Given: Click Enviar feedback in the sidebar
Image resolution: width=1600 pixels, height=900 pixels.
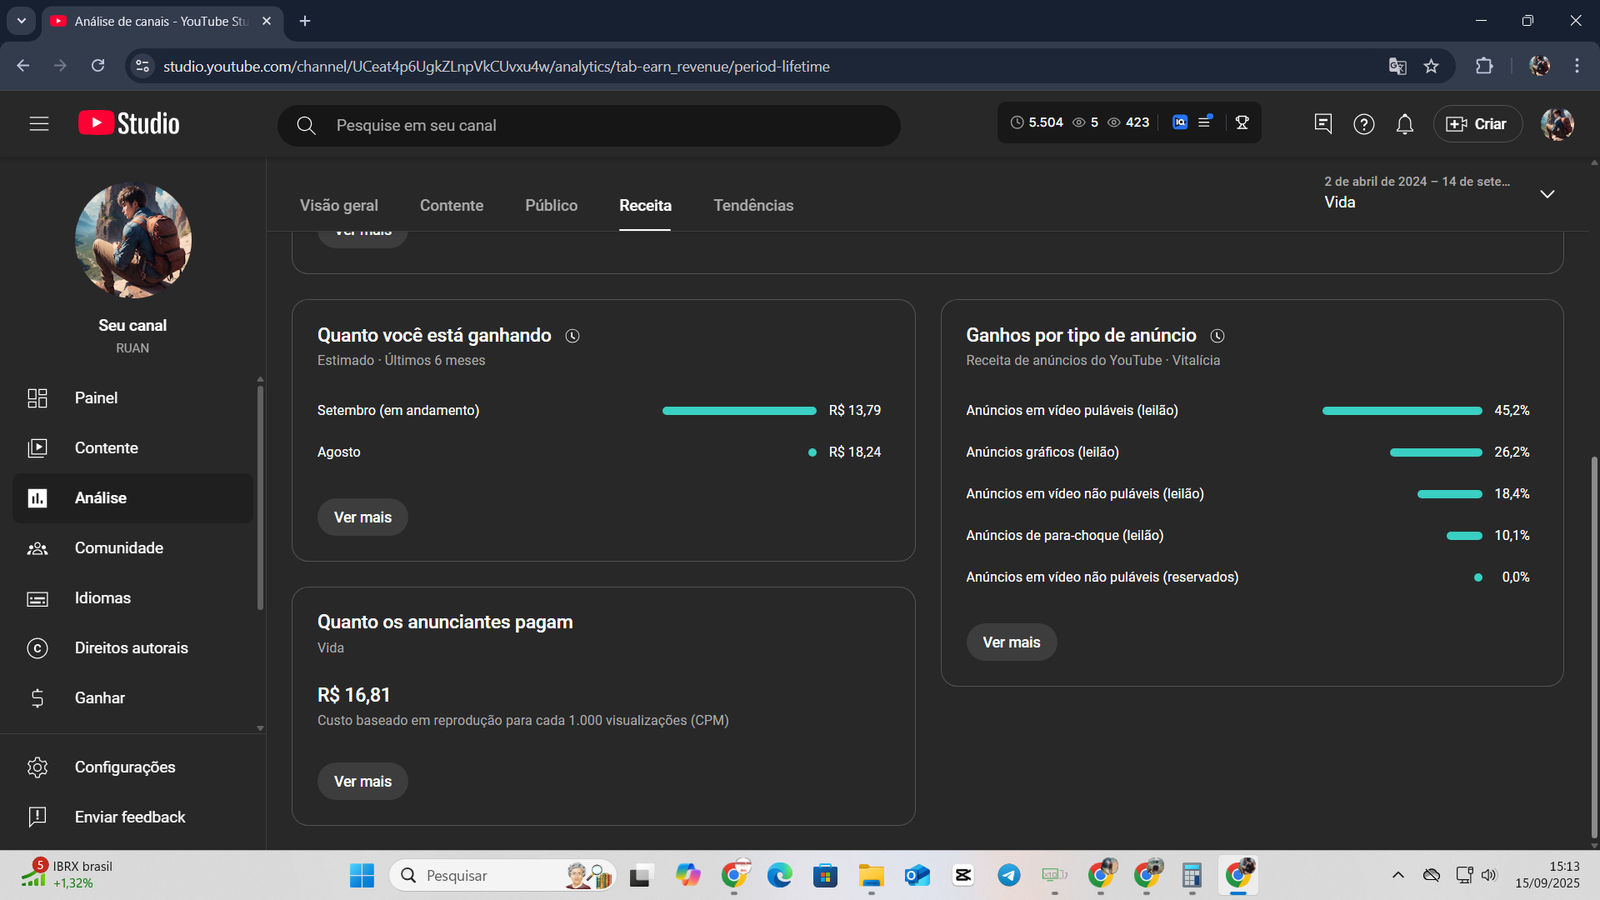Looking at the screenshot, I should coord(133,817).
